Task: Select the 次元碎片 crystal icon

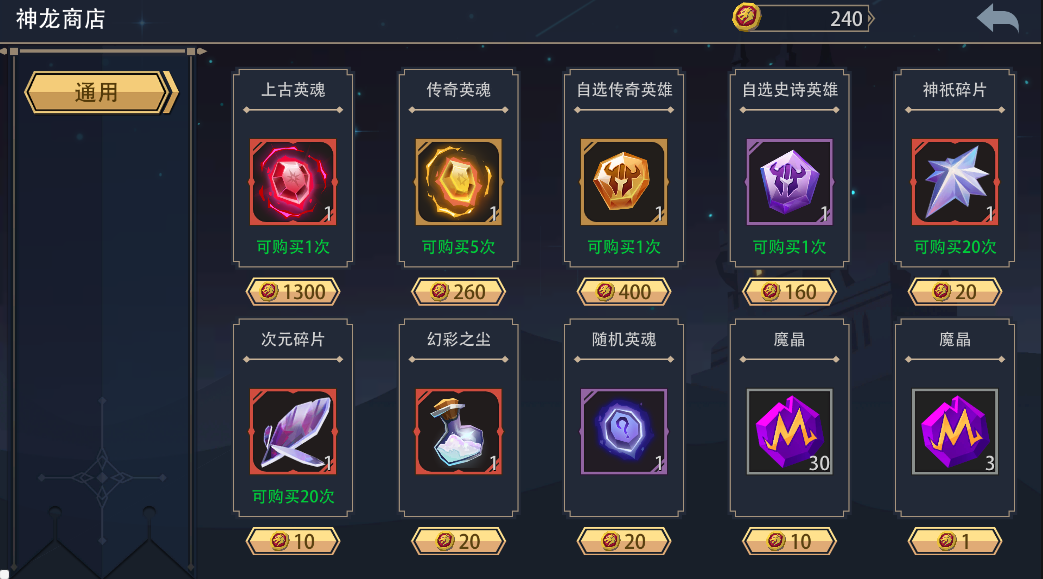Action: 293,431
